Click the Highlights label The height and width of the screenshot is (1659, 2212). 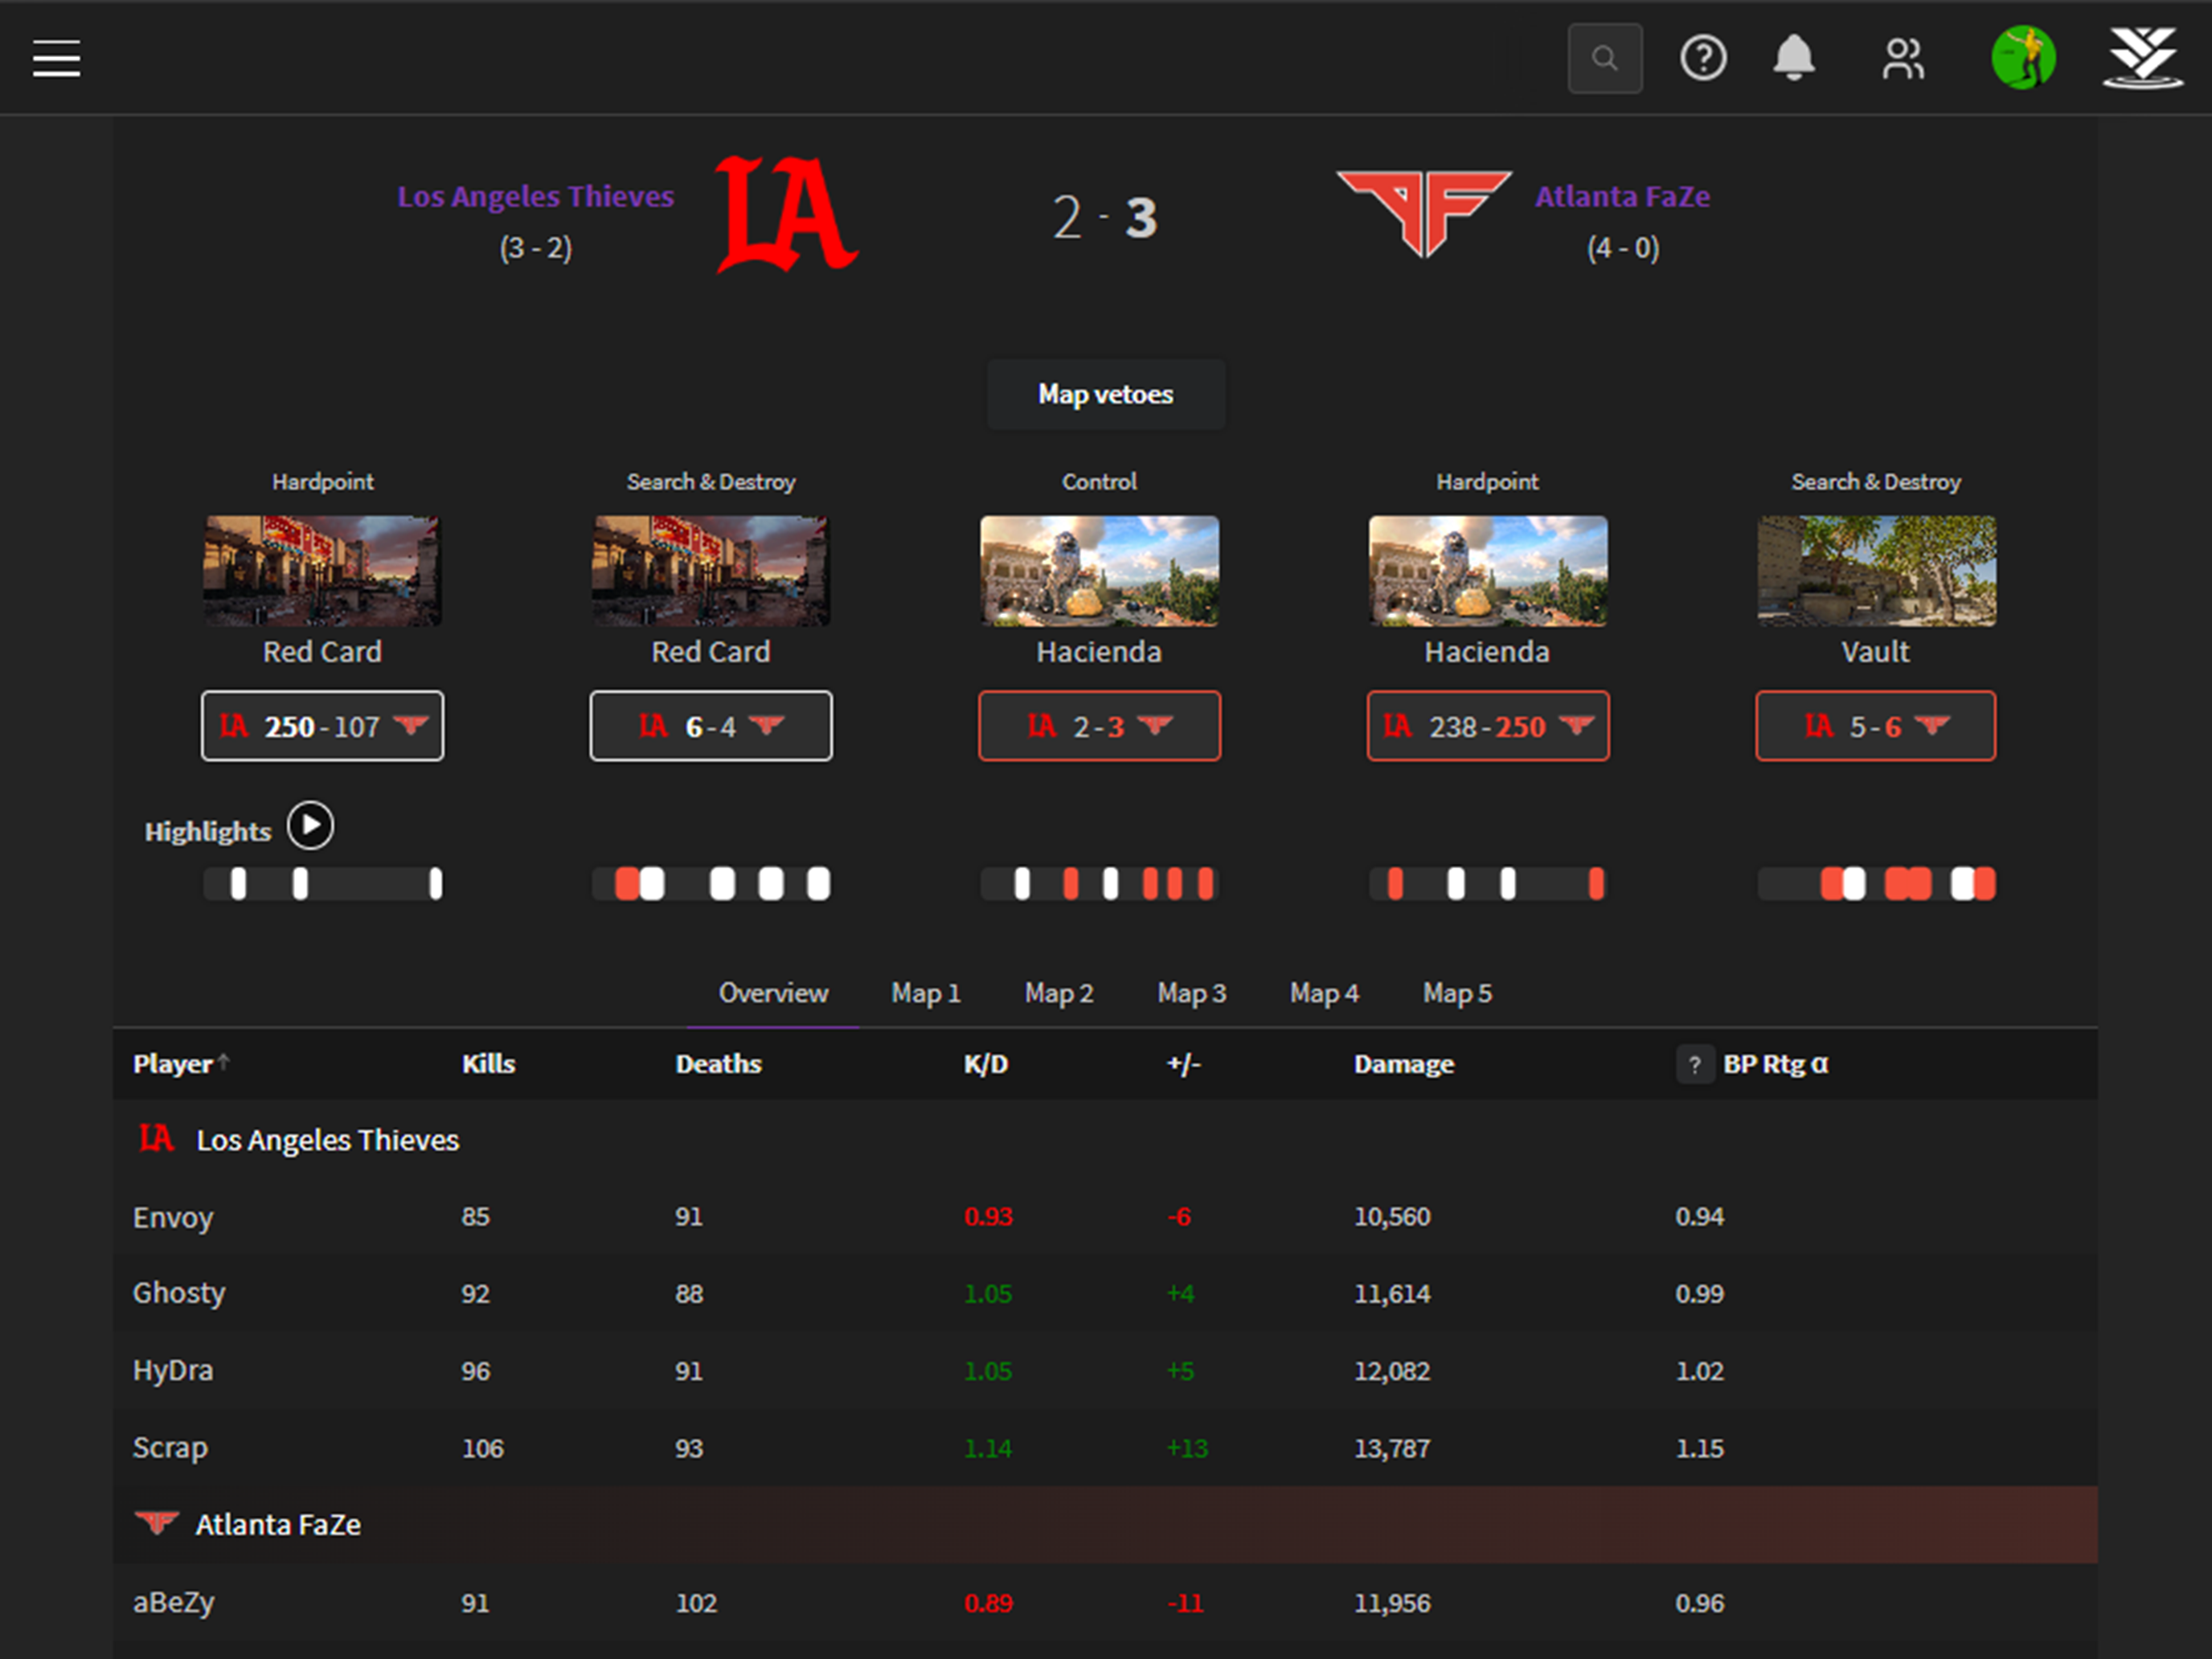click(208, 832)
